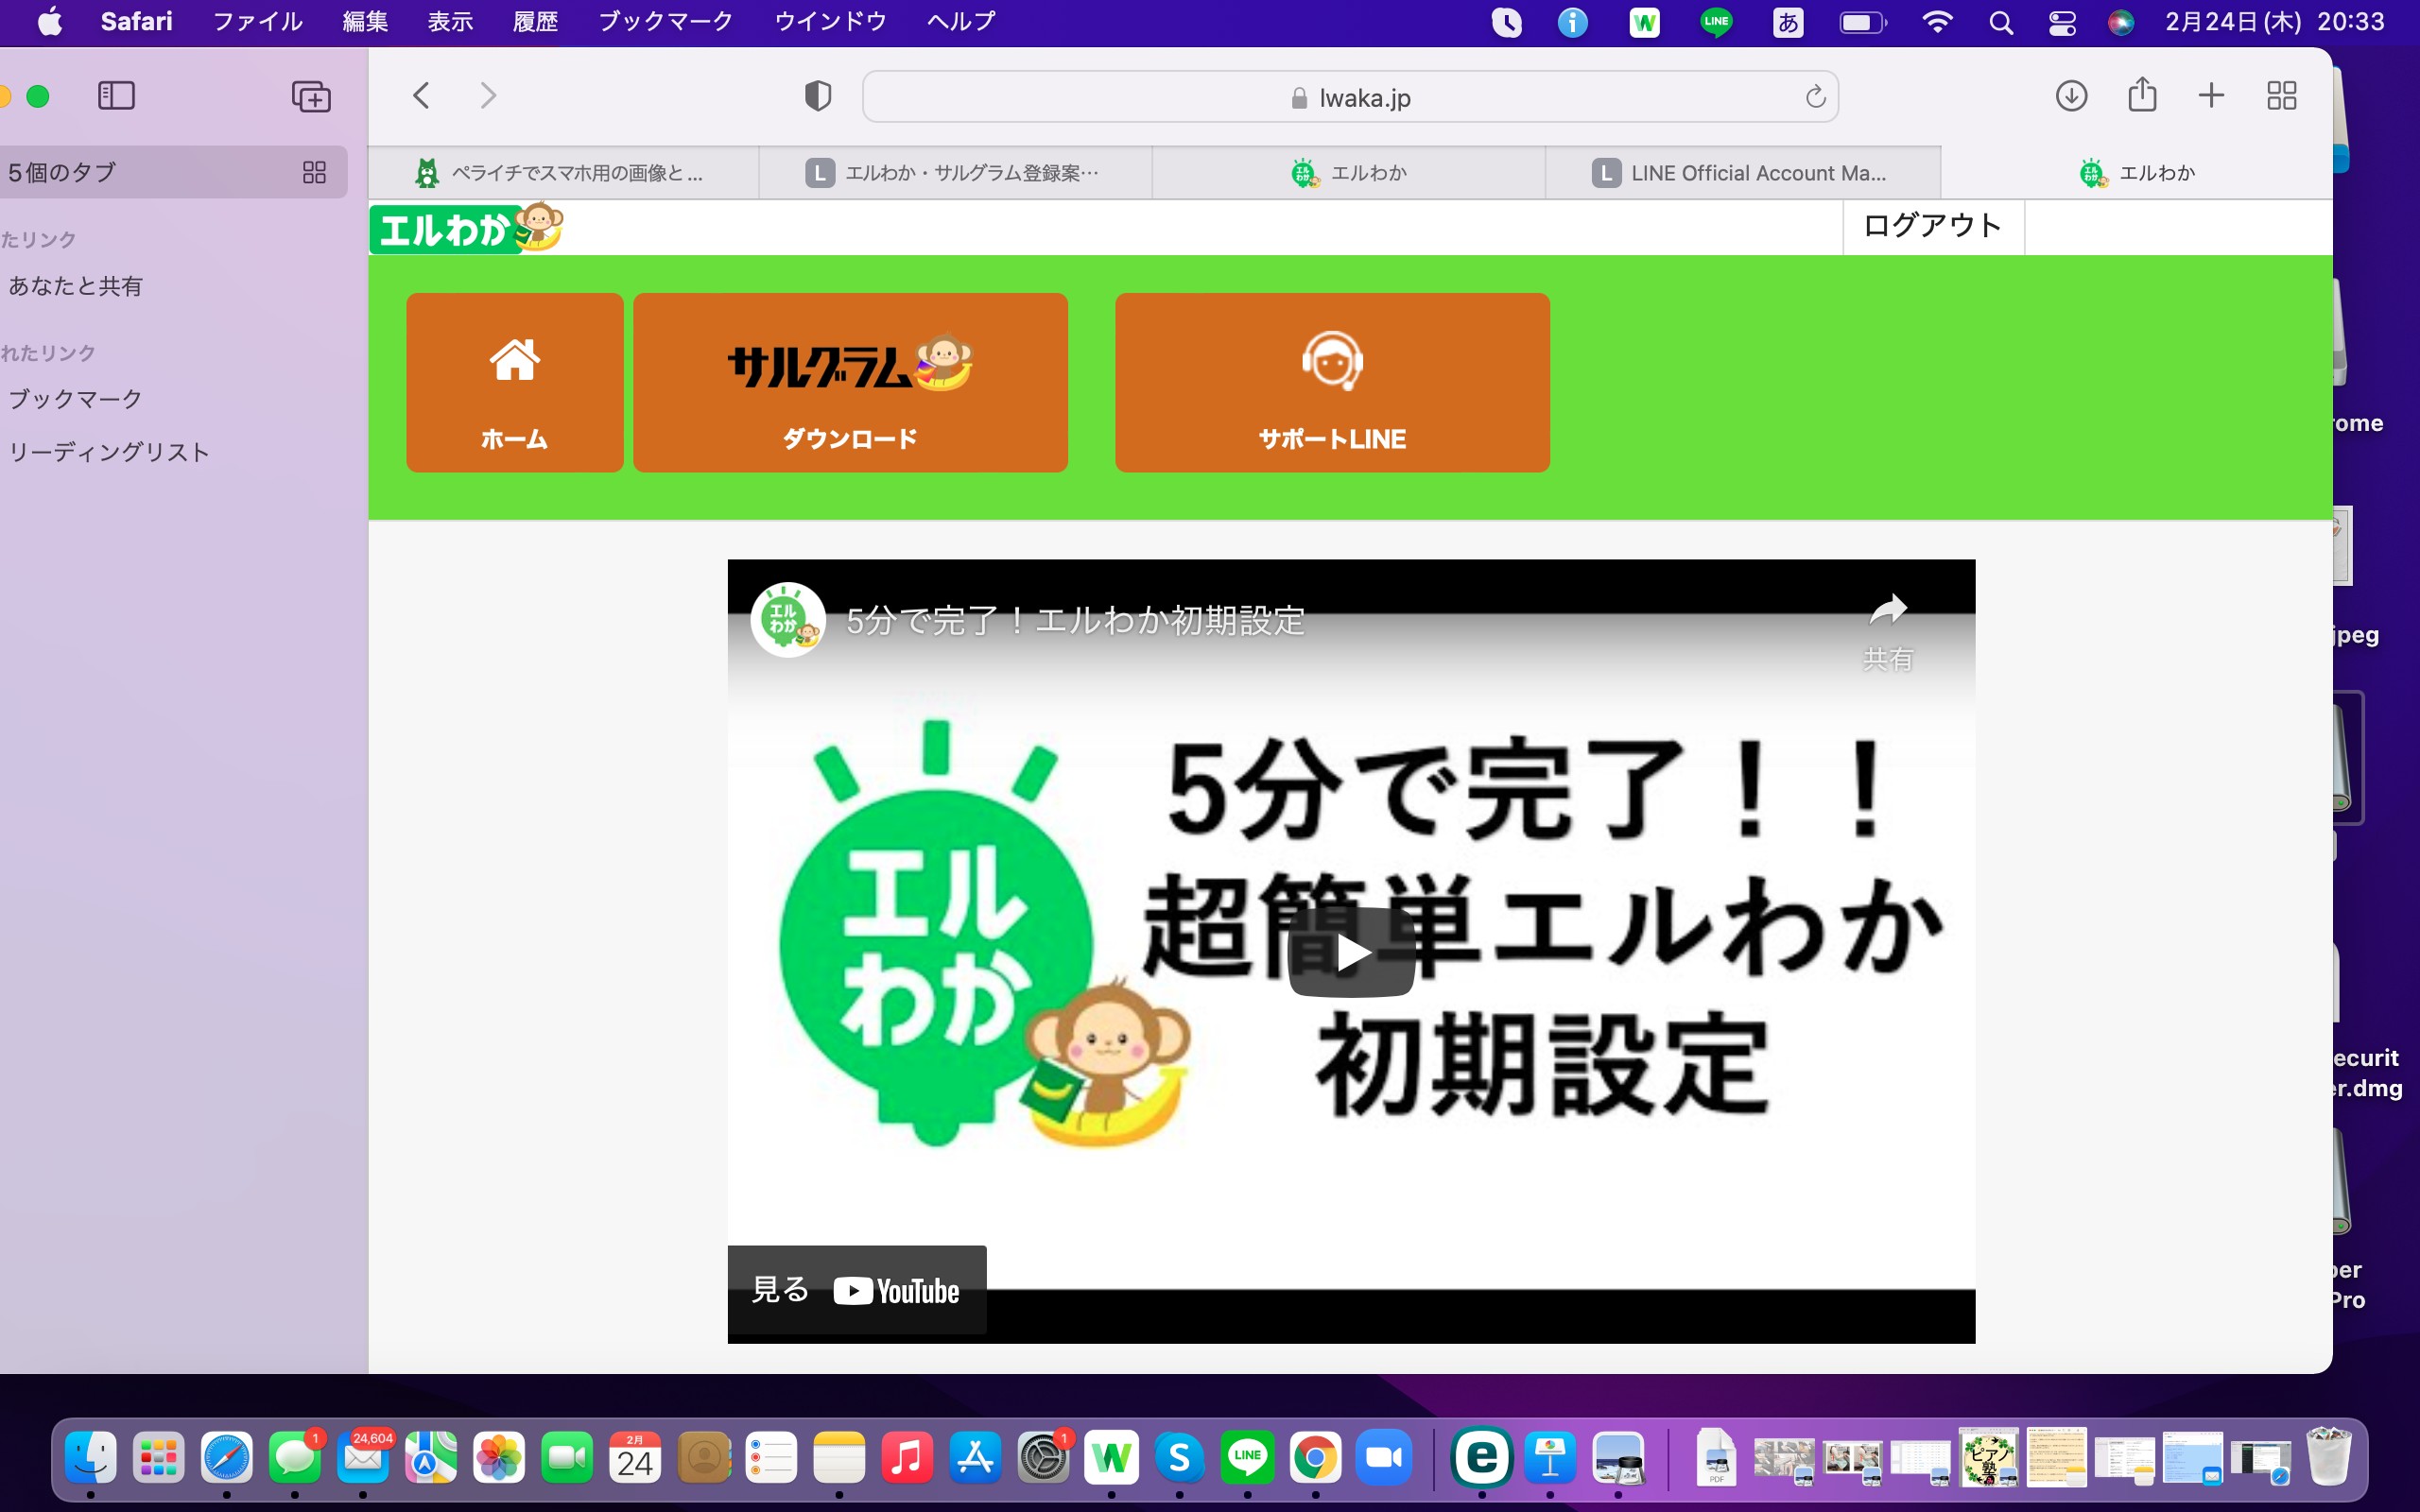
Task: Select the rightmost エルわか tab
Action: (2137, 173)
